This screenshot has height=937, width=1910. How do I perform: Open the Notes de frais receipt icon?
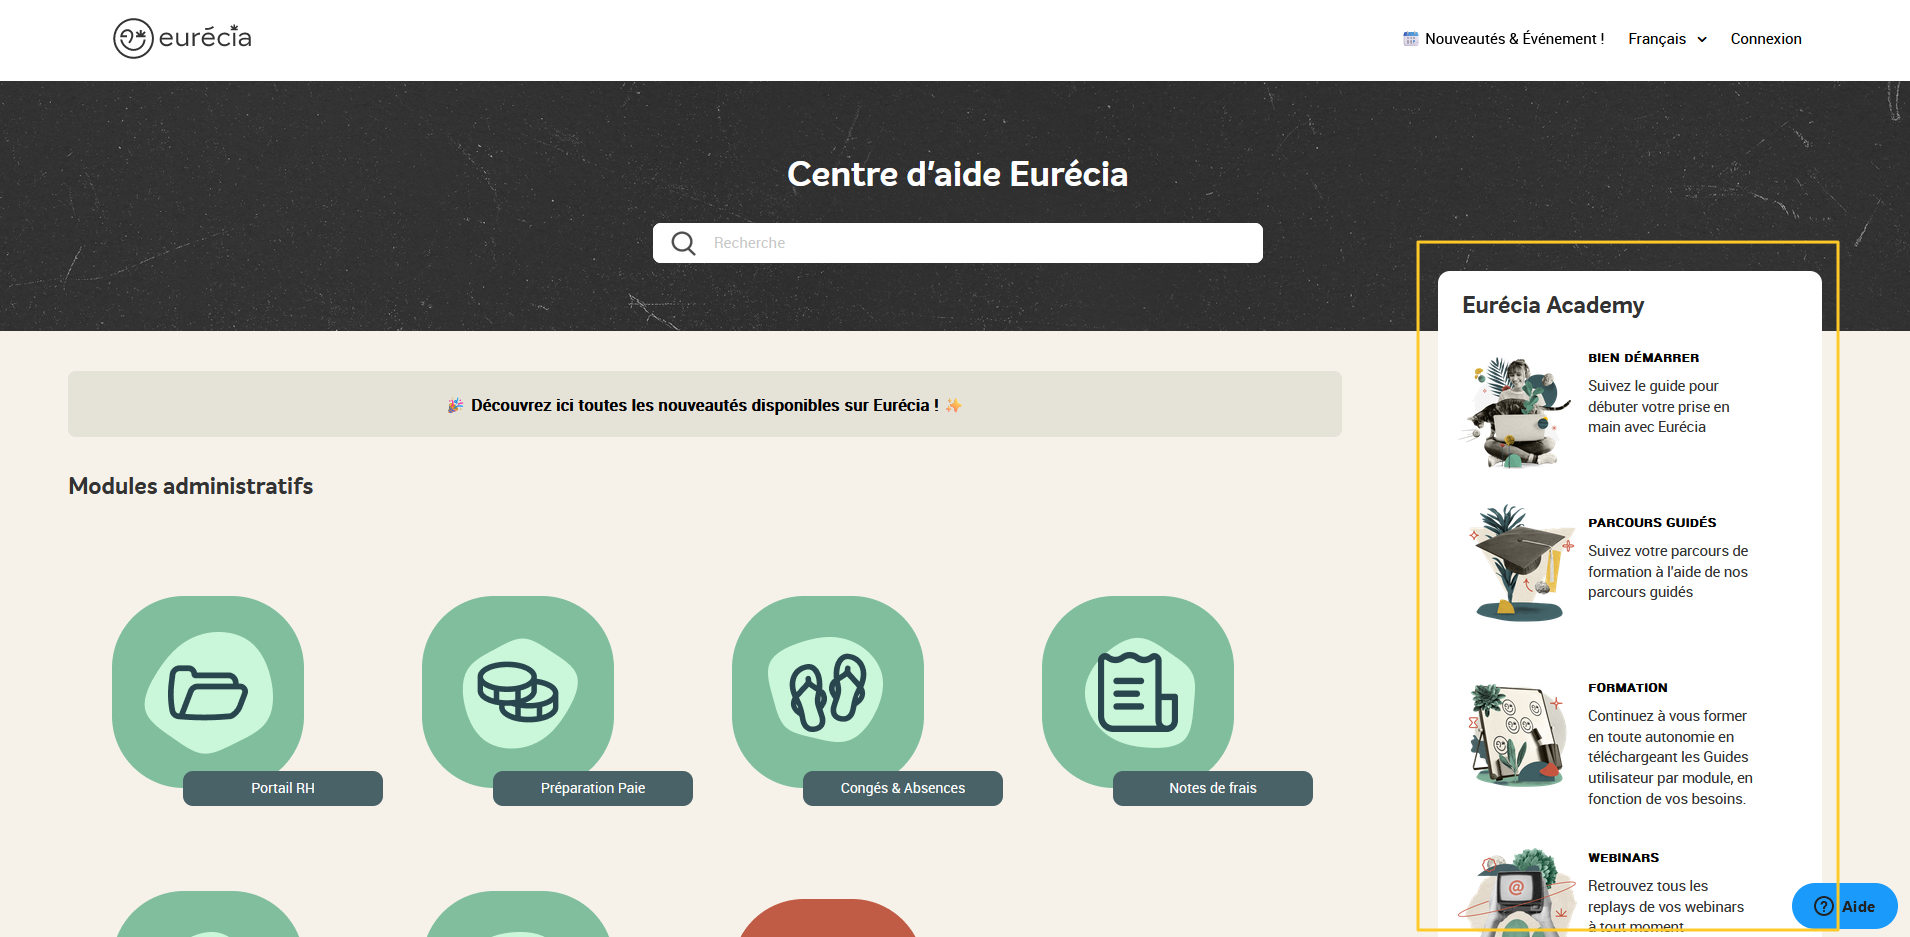1138,691
